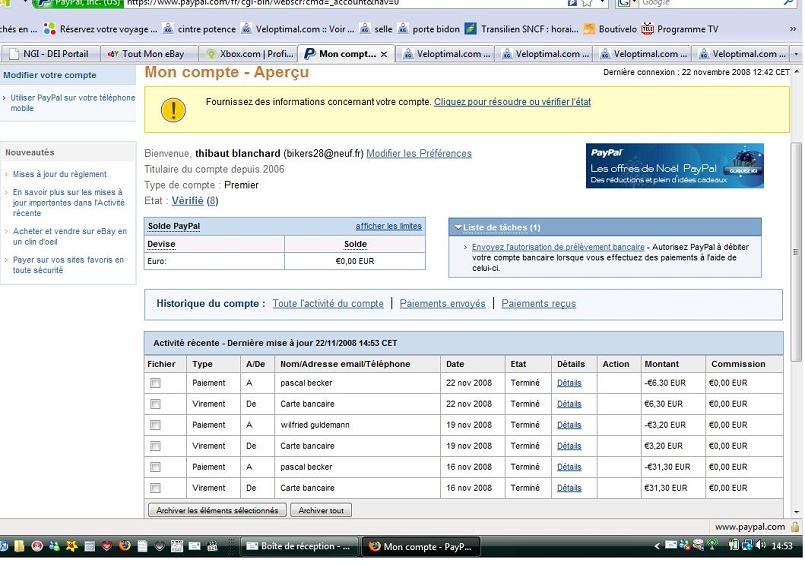Click the volume speaker tray icon
805x565 pixels.
[759, 546]
